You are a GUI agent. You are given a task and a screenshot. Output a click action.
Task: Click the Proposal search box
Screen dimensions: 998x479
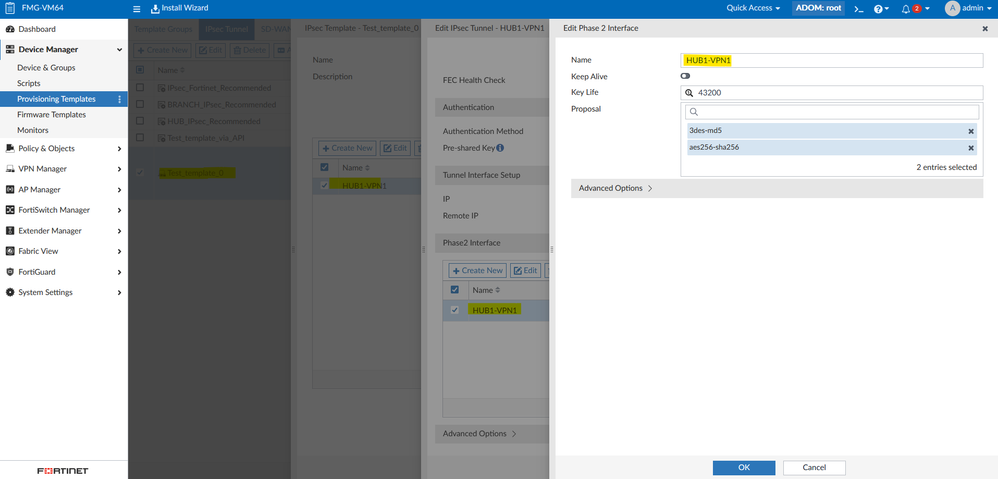(x=832, y=111)
